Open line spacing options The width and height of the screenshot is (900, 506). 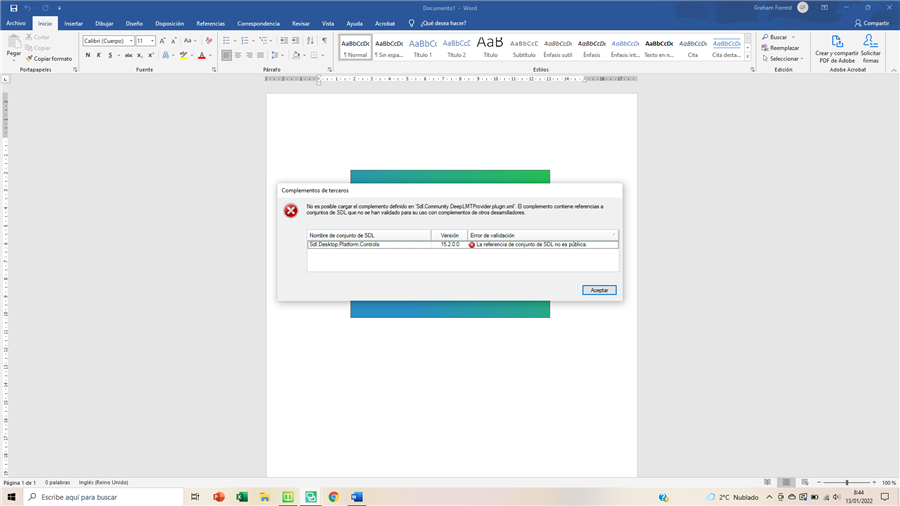click(x=277, y=56)
